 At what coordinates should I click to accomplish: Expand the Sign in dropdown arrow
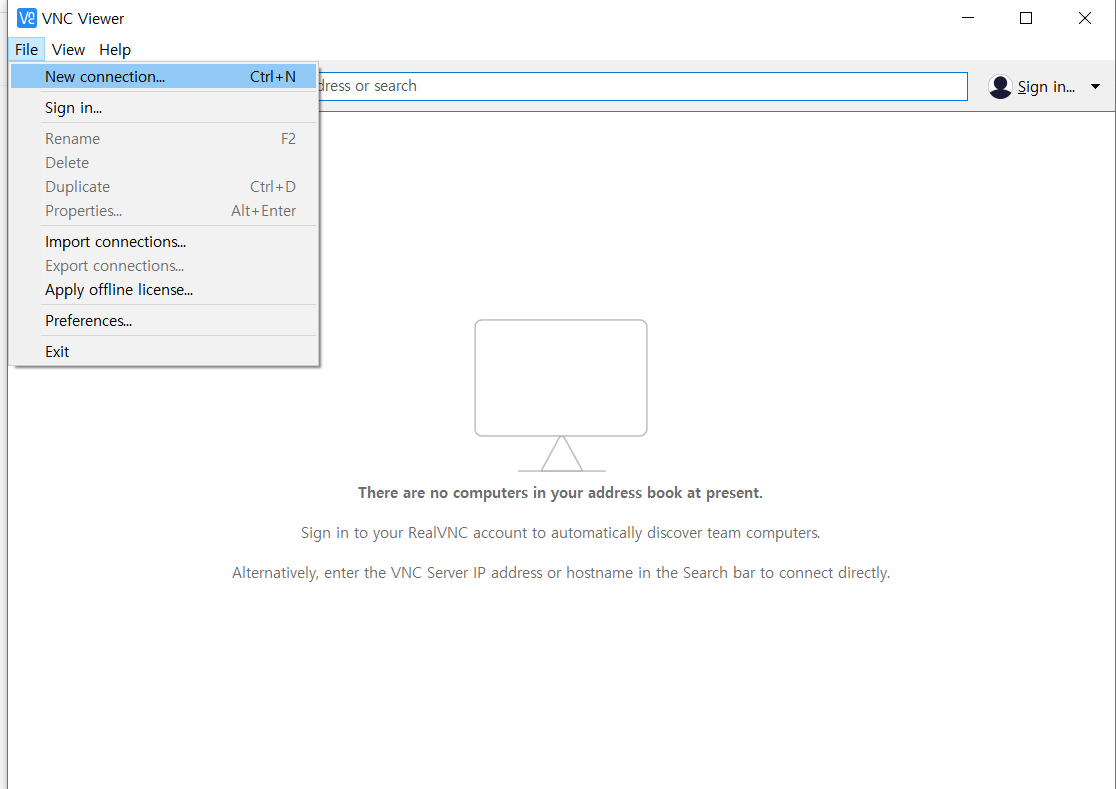[x=1095, y=87]
